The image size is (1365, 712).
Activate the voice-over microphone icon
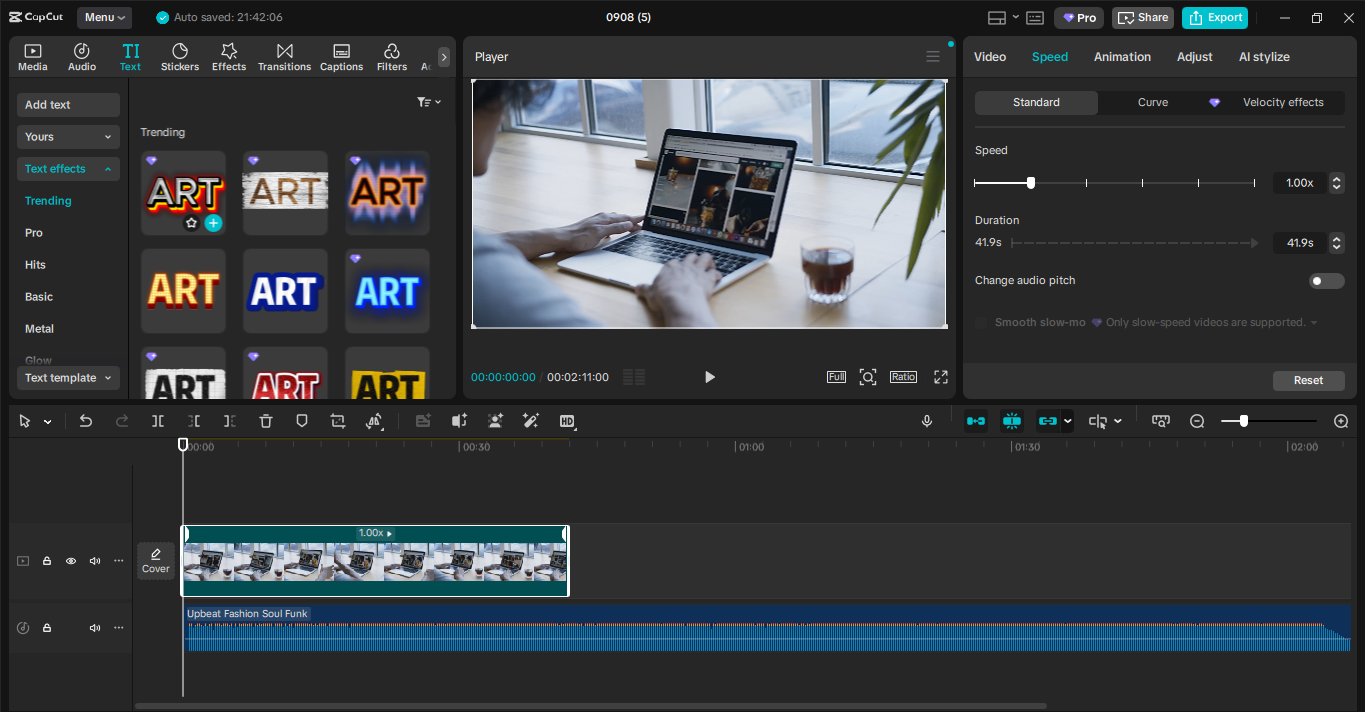[926, 421]
